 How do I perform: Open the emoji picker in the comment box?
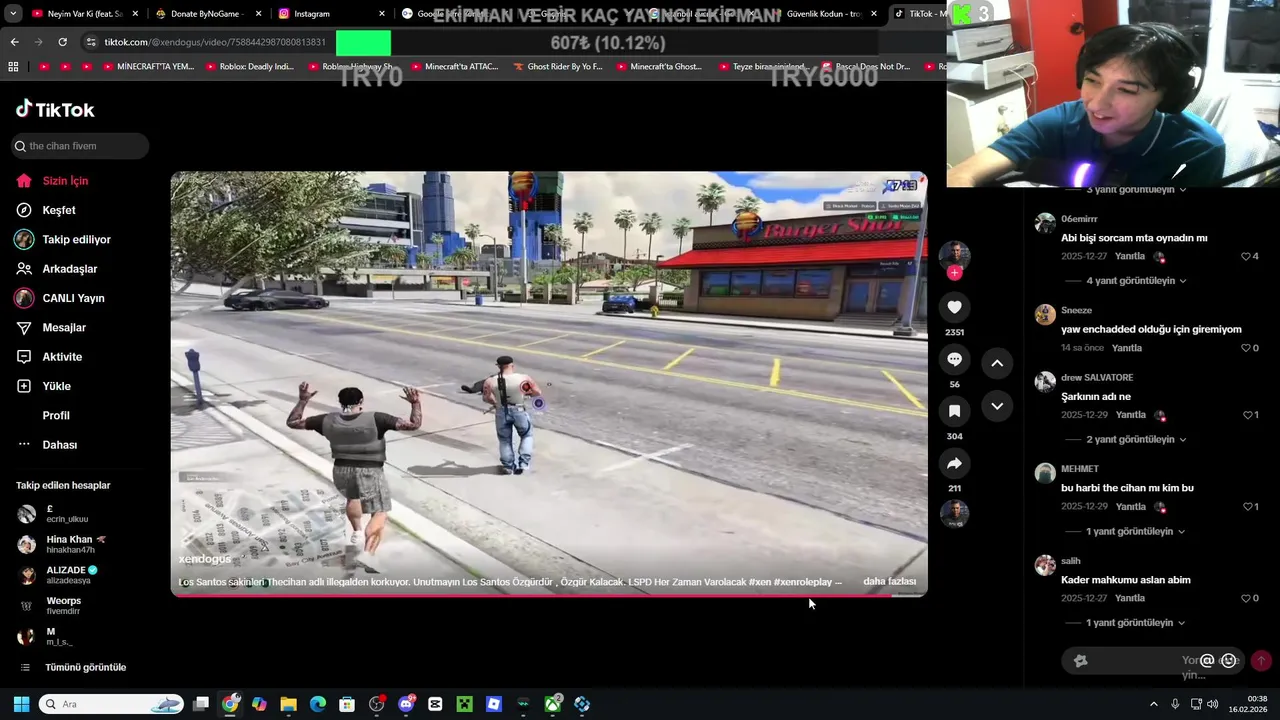point(1229,660)
